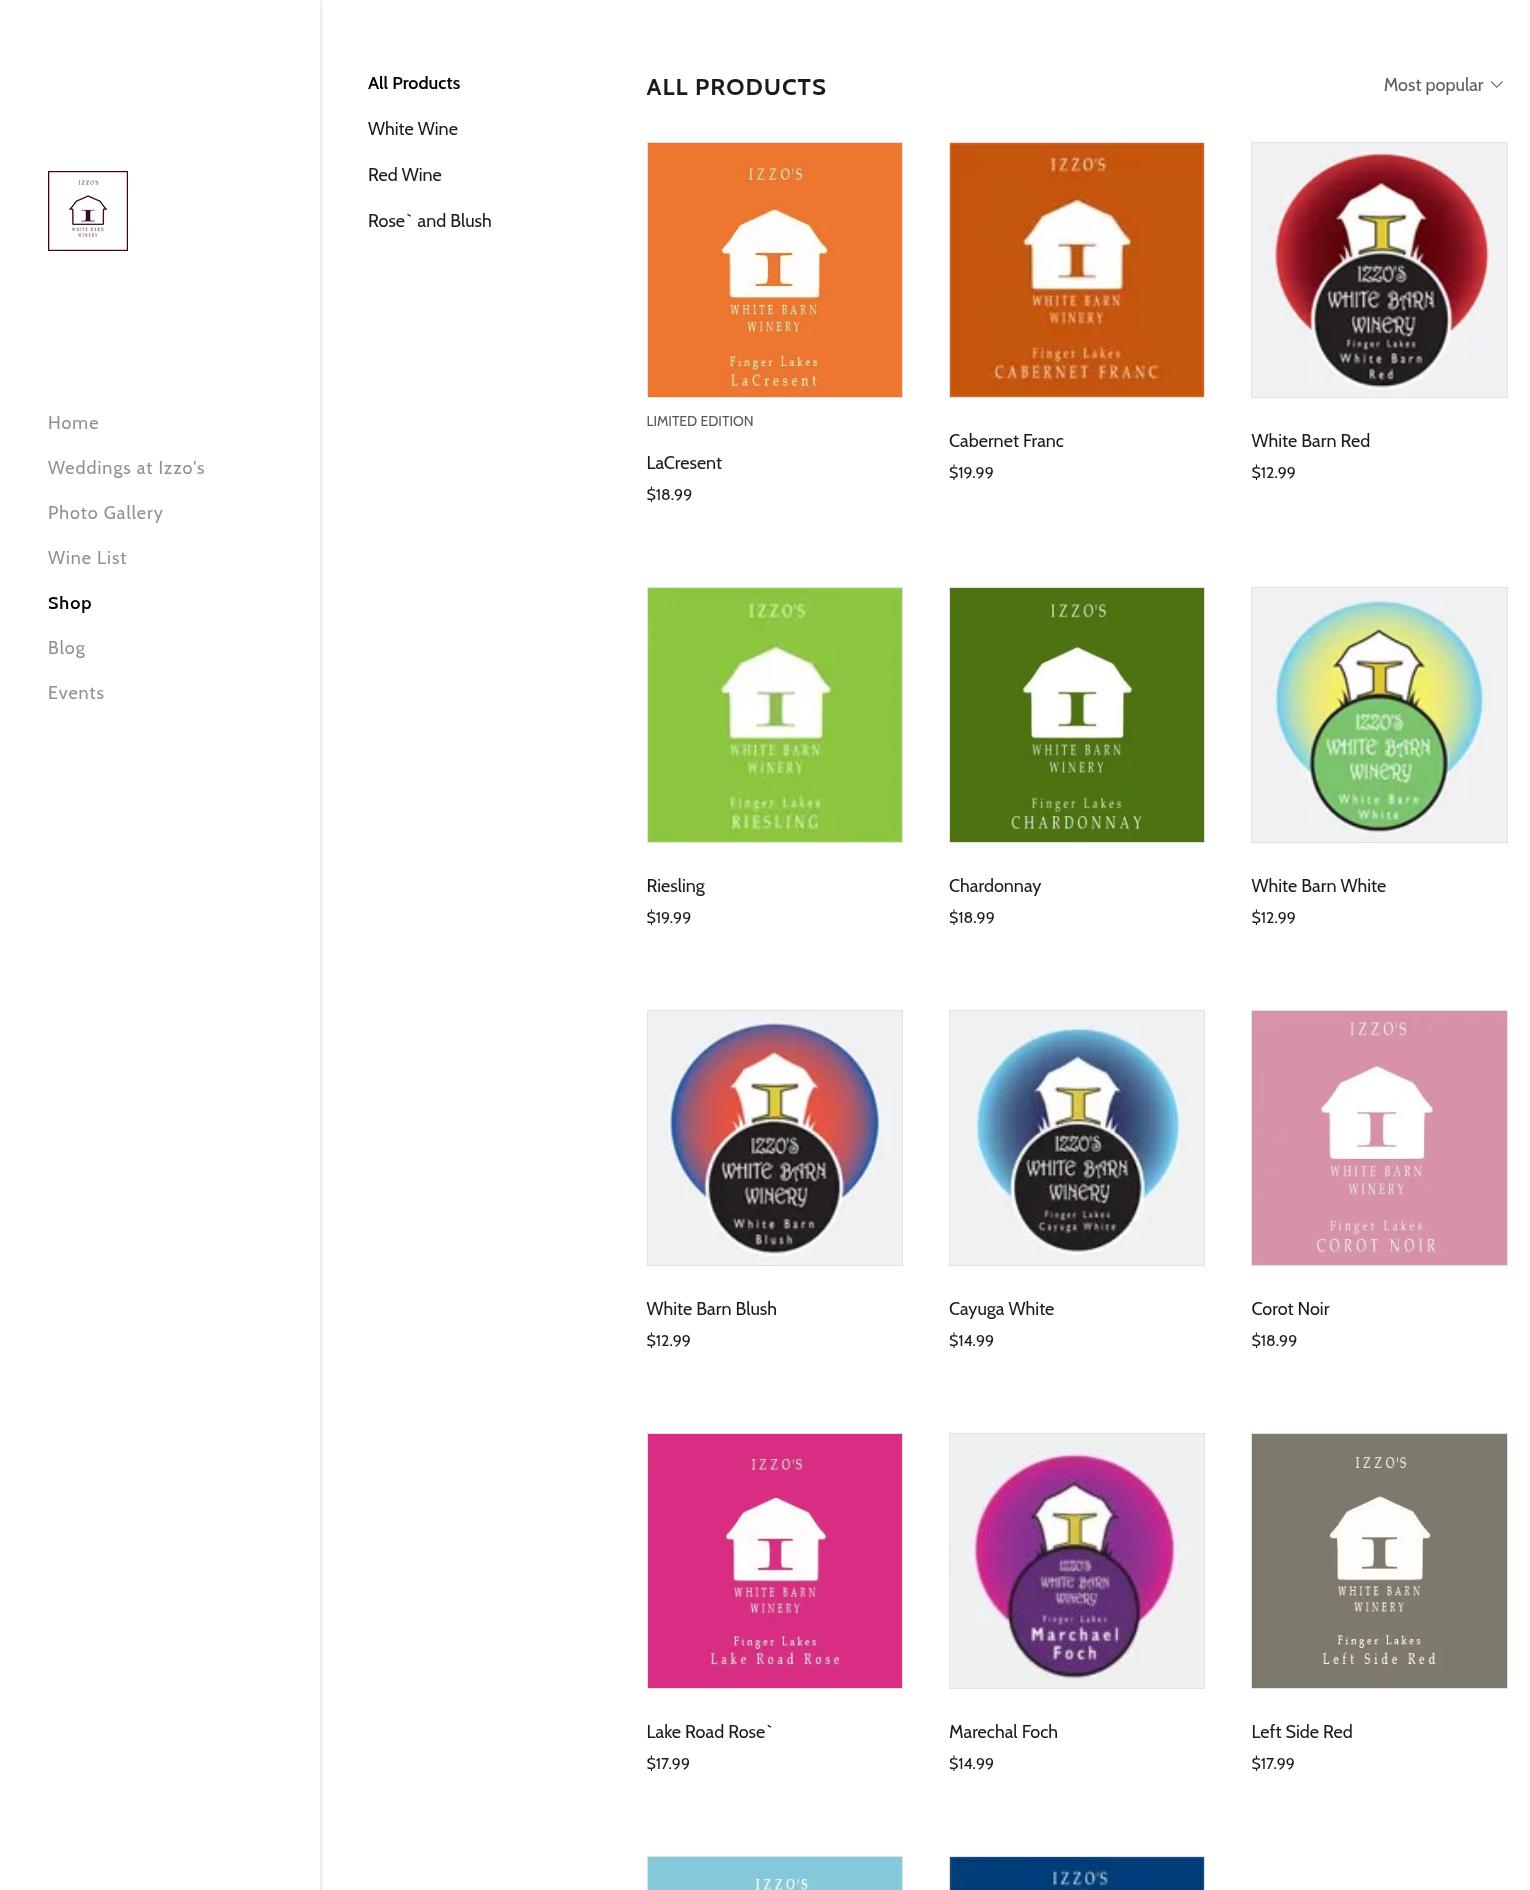Open the Riesling product image
Screen dimensions: 1530x1890
click(775, 715)
